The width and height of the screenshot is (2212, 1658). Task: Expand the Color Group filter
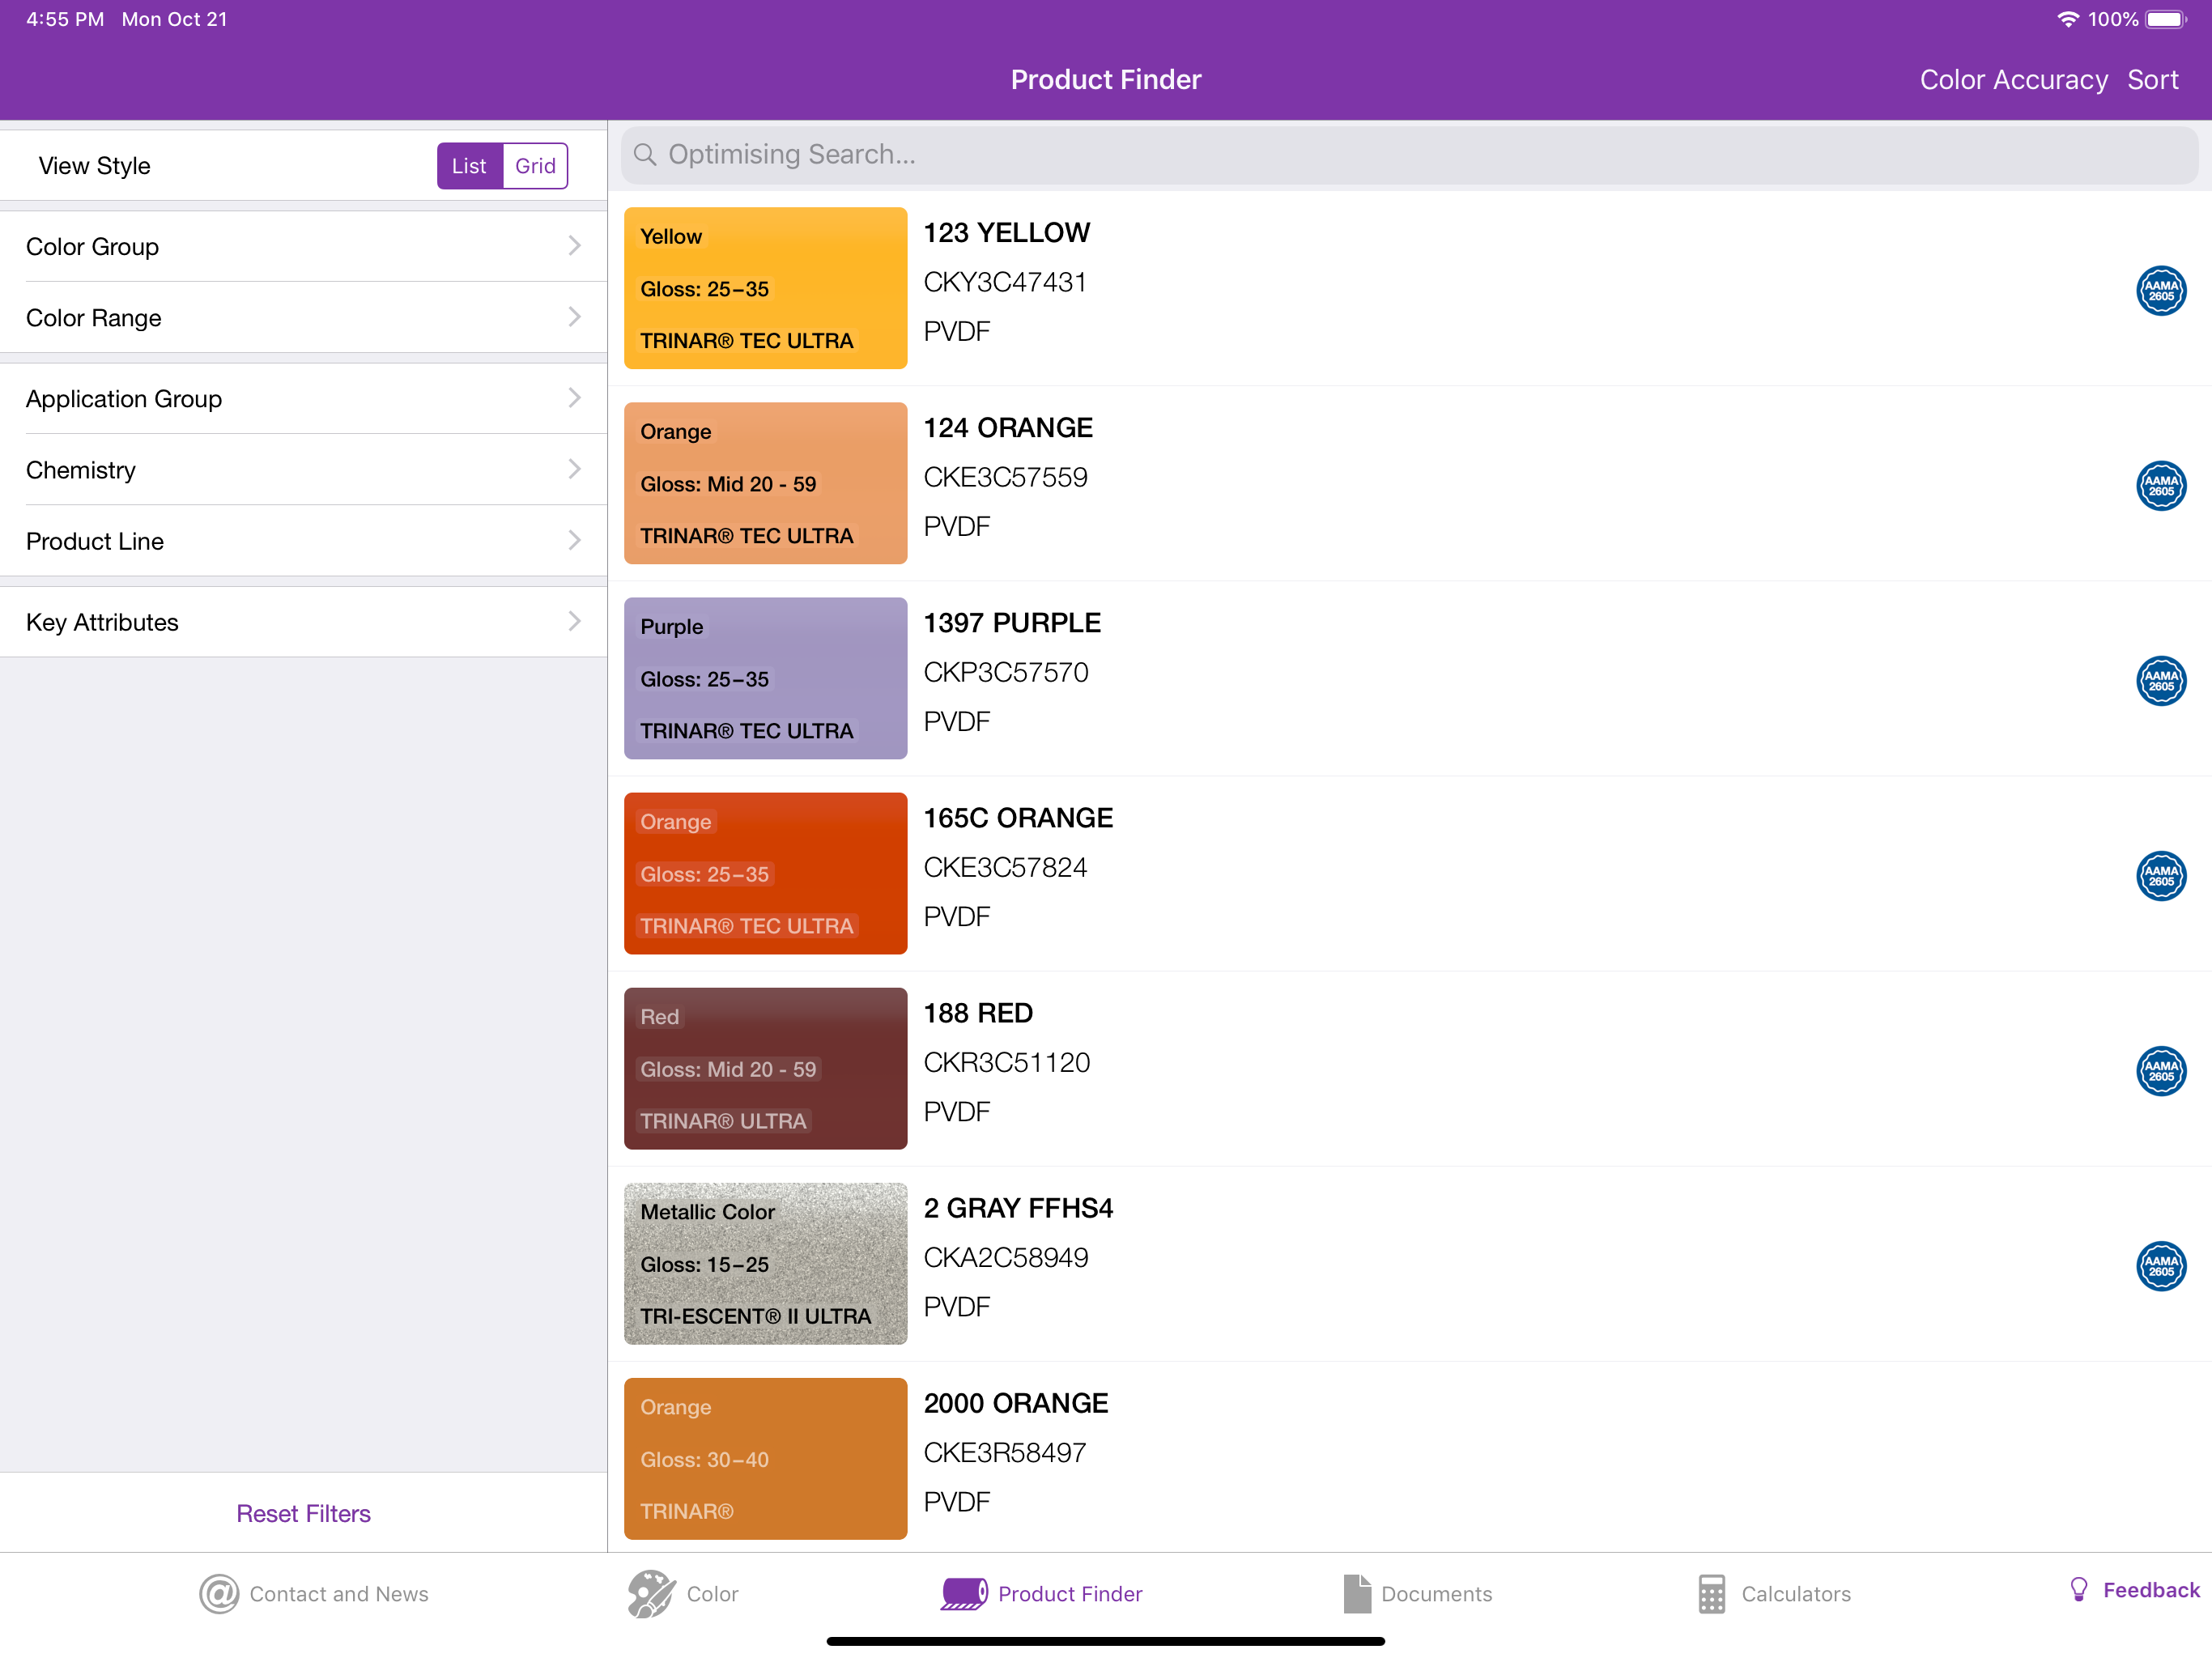point(303,246)
